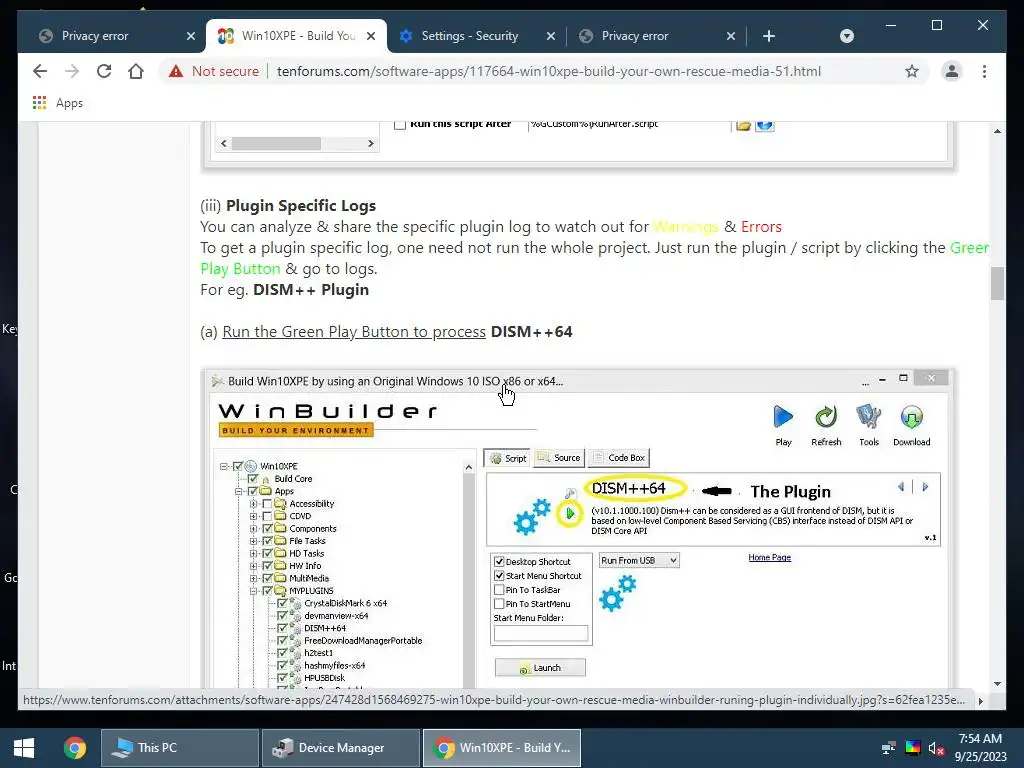Select the Source tab in WinBuilder
Viewport: 1024px width, 768px height.
click(x=559, y=458)
